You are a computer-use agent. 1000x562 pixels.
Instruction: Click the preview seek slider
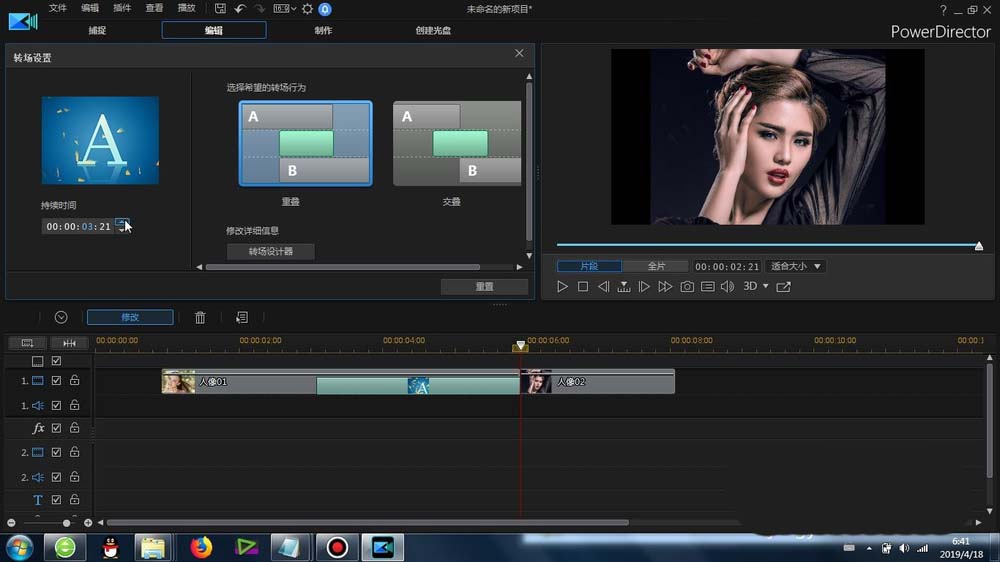coord(767,244)
